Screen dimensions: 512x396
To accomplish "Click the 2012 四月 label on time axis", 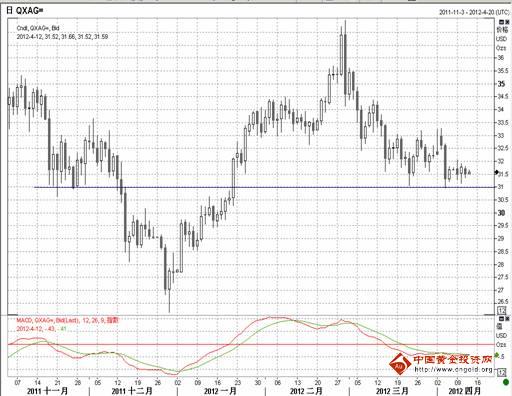I will click(x=465, y=391).
